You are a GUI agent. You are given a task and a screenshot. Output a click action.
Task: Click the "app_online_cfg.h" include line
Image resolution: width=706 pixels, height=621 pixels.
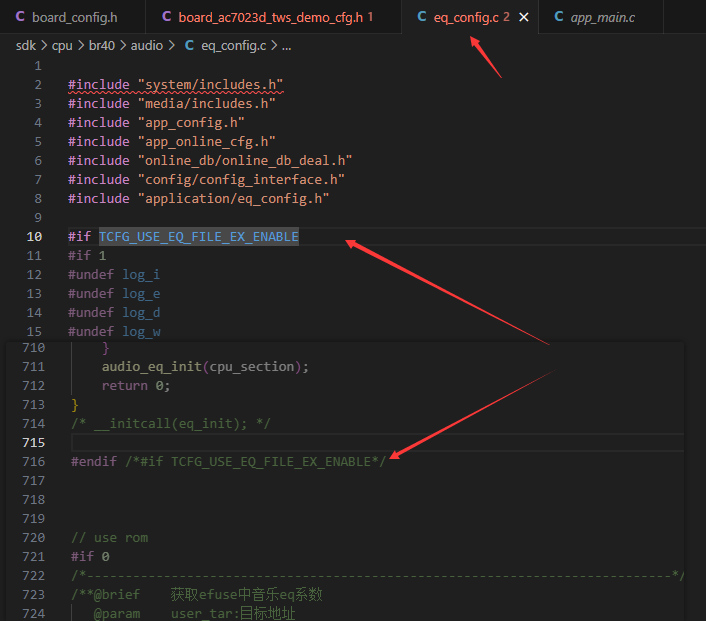tap(172, 141)
